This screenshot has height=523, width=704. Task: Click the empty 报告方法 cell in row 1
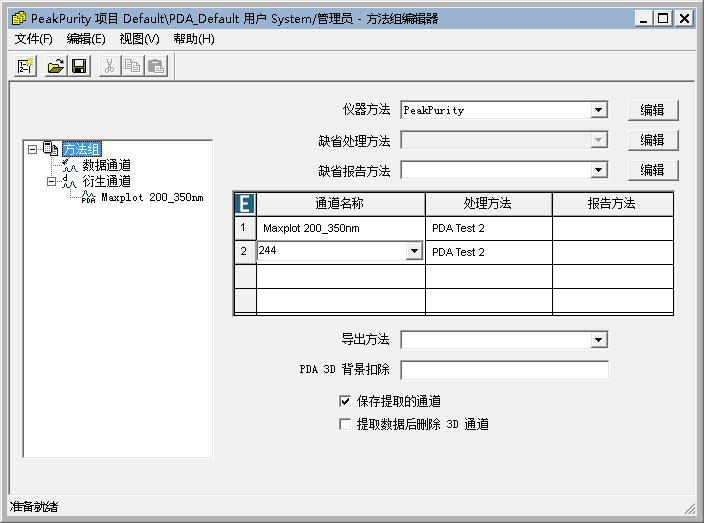(x=612, y=228)
